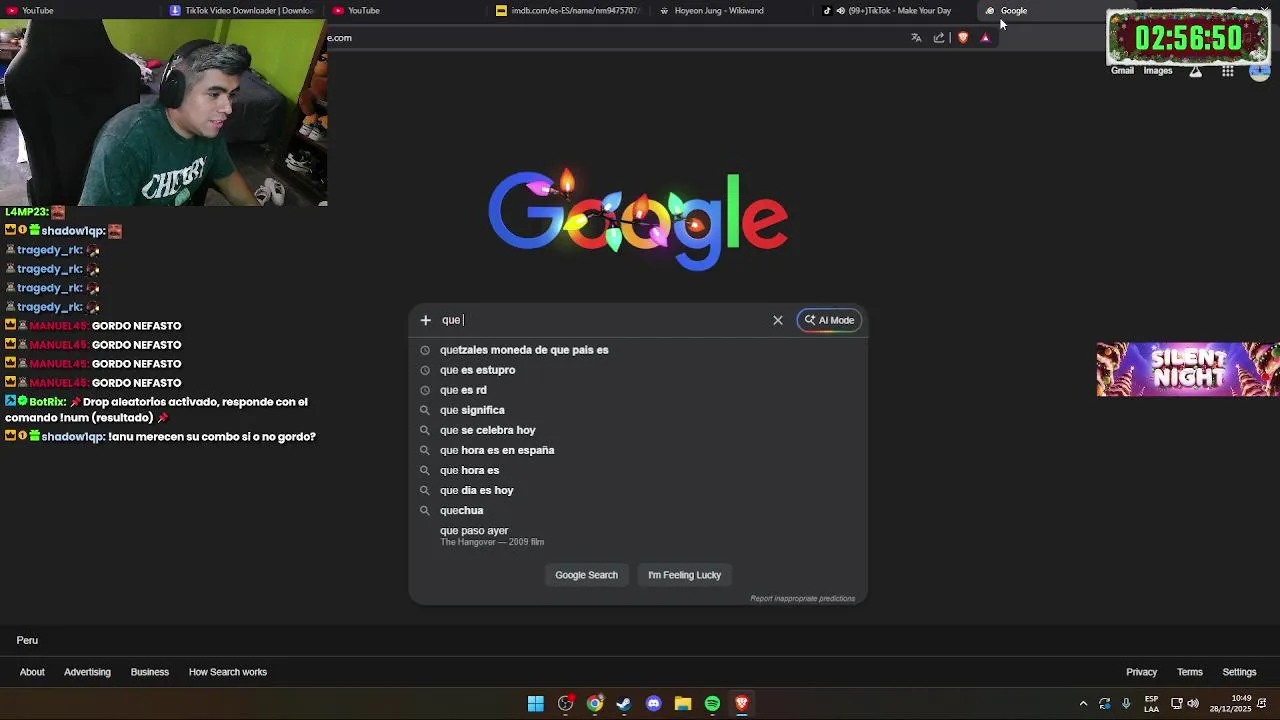Click the microphone tray icon
The width and height of the screenshot is (1280, 720).
pos(1126,704)
